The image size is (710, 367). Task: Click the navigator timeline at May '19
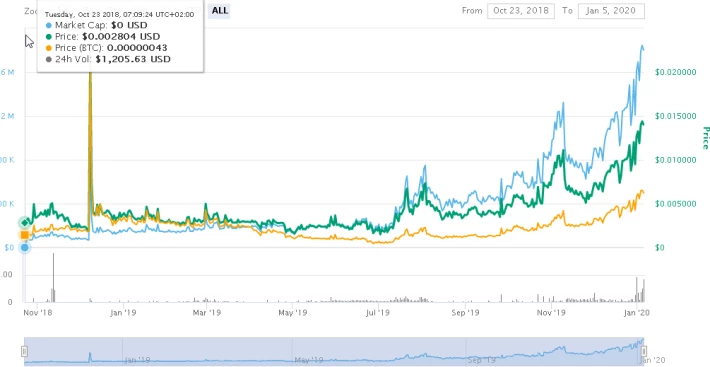point(308,360)
